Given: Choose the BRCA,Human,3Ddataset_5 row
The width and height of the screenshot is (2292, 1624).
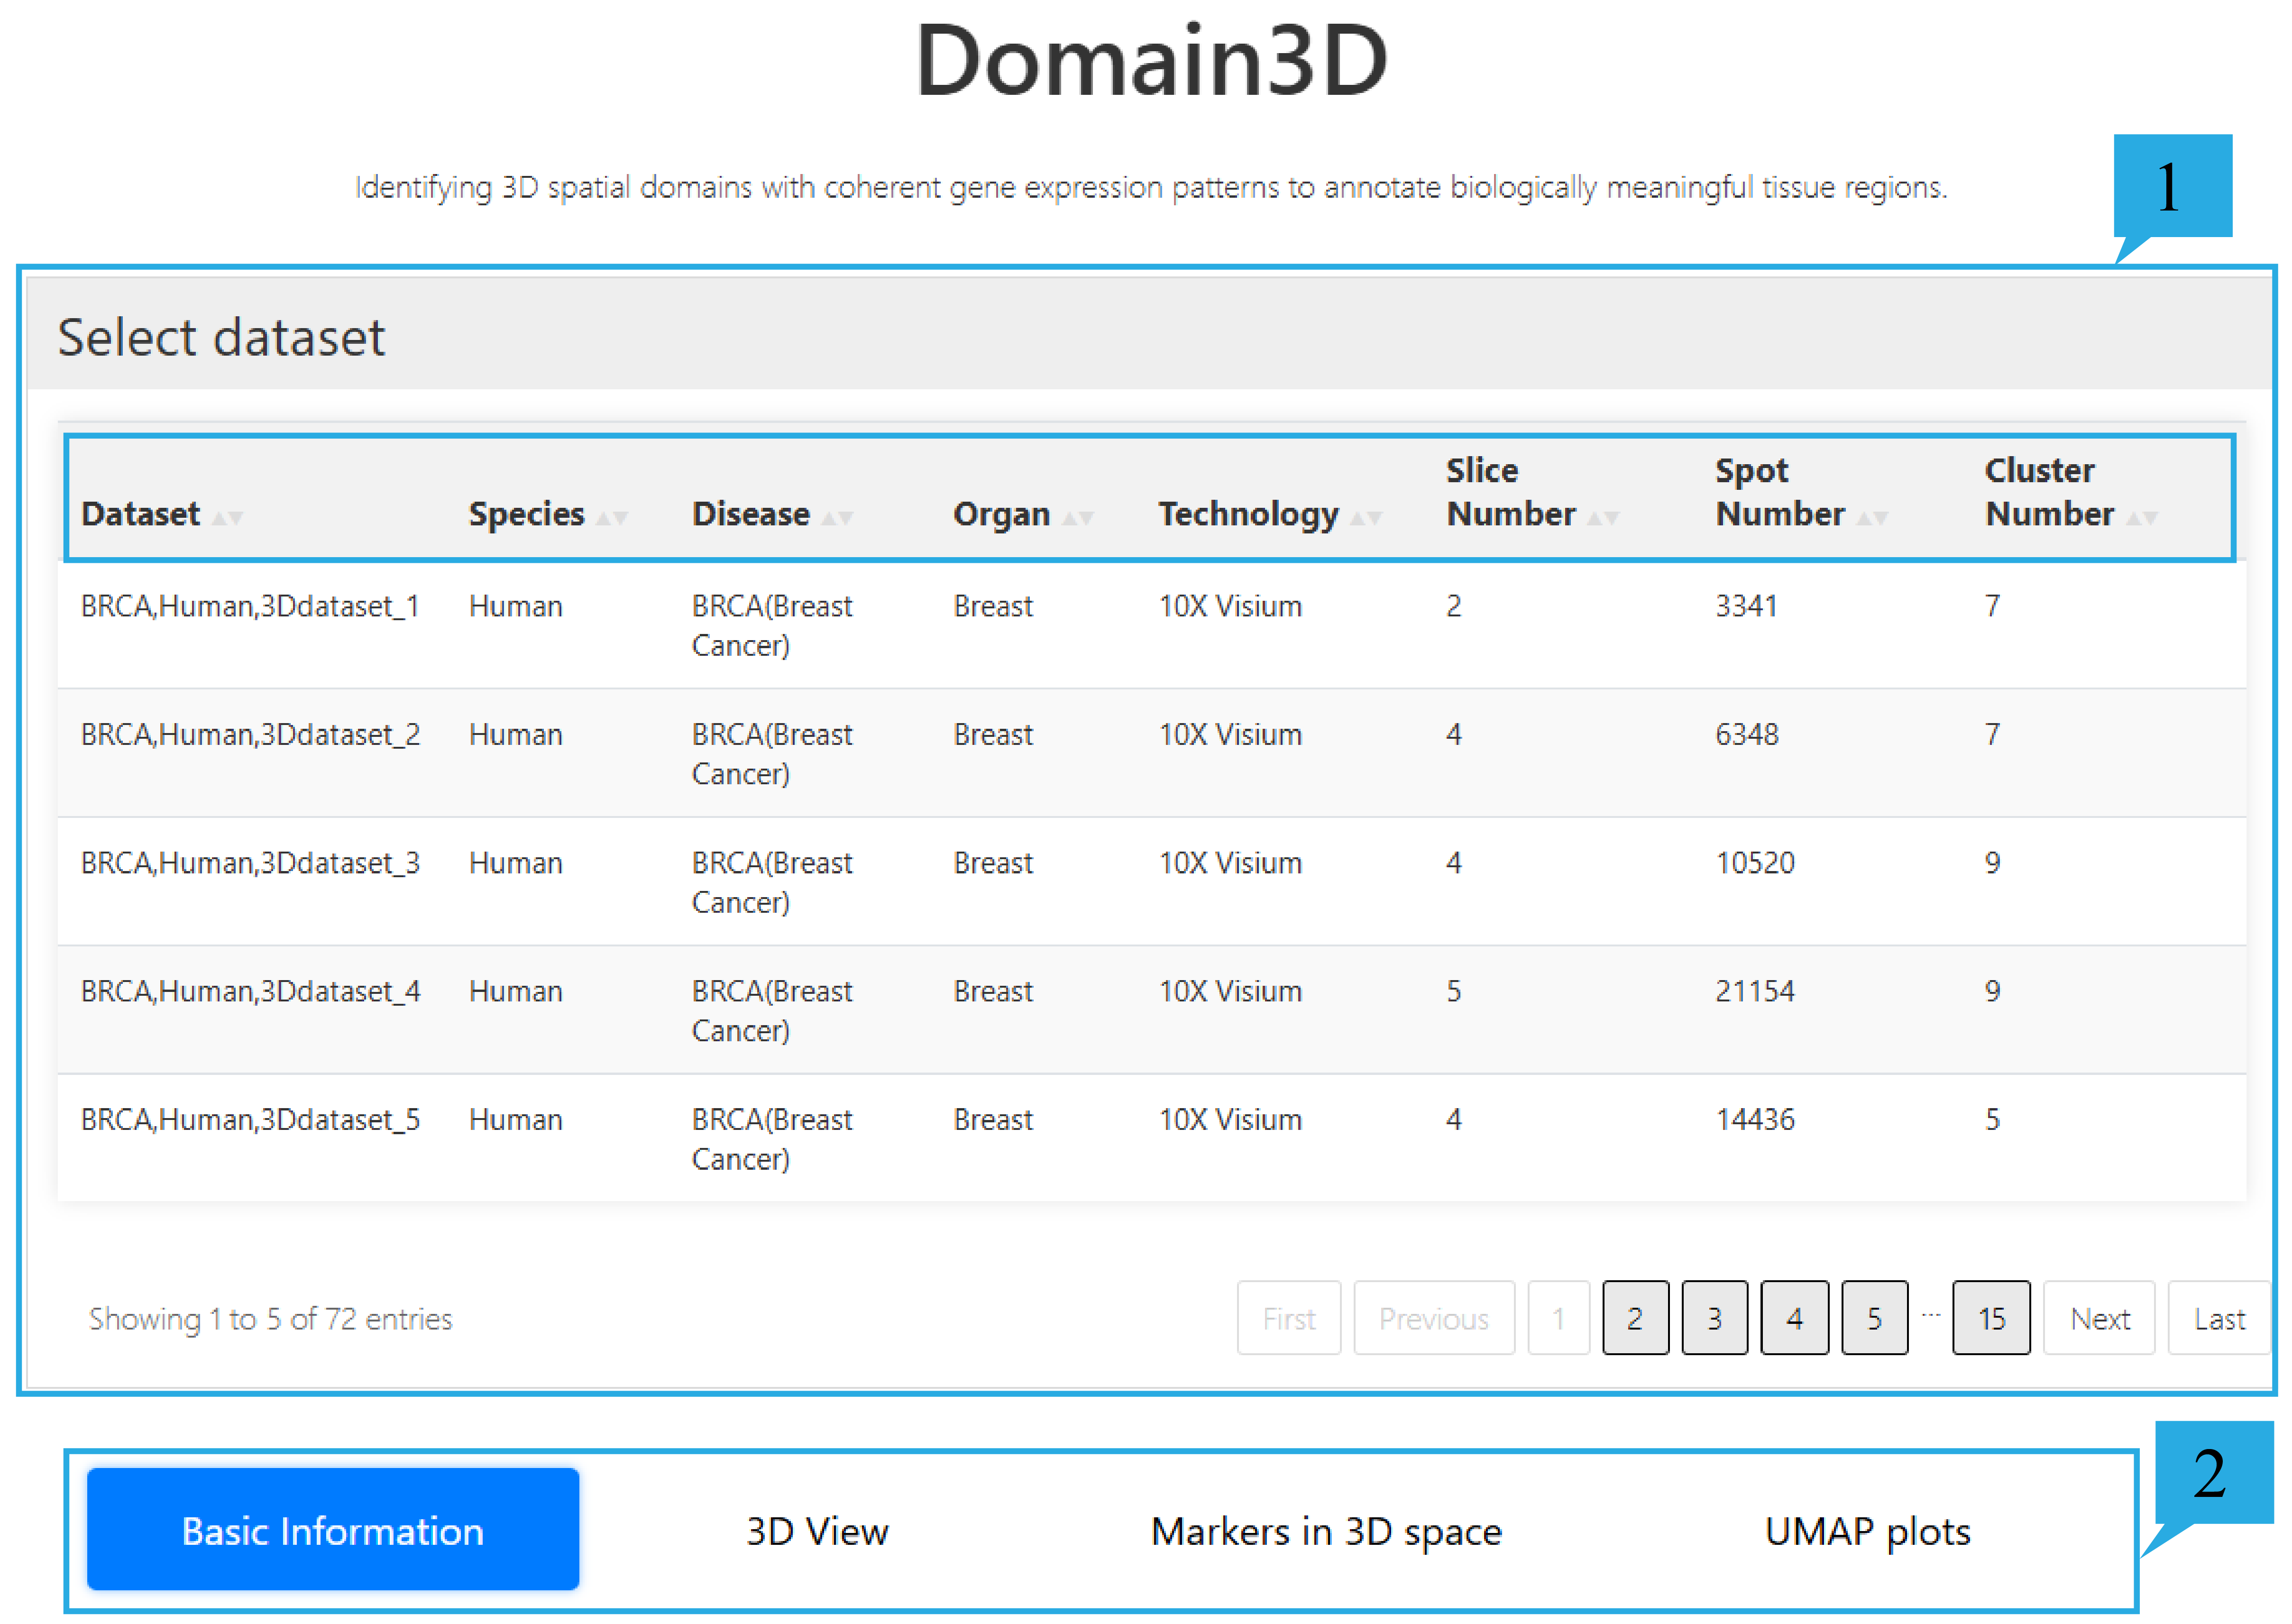Looking at the screenshot, I should 250,1119.
